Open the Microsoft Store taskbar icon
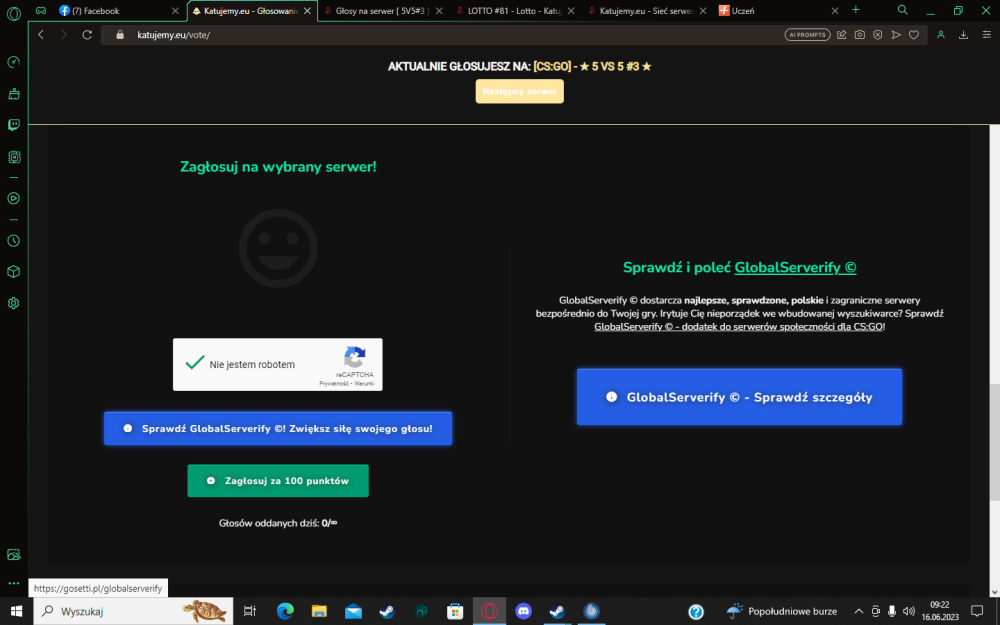 (x=455, y=611)
